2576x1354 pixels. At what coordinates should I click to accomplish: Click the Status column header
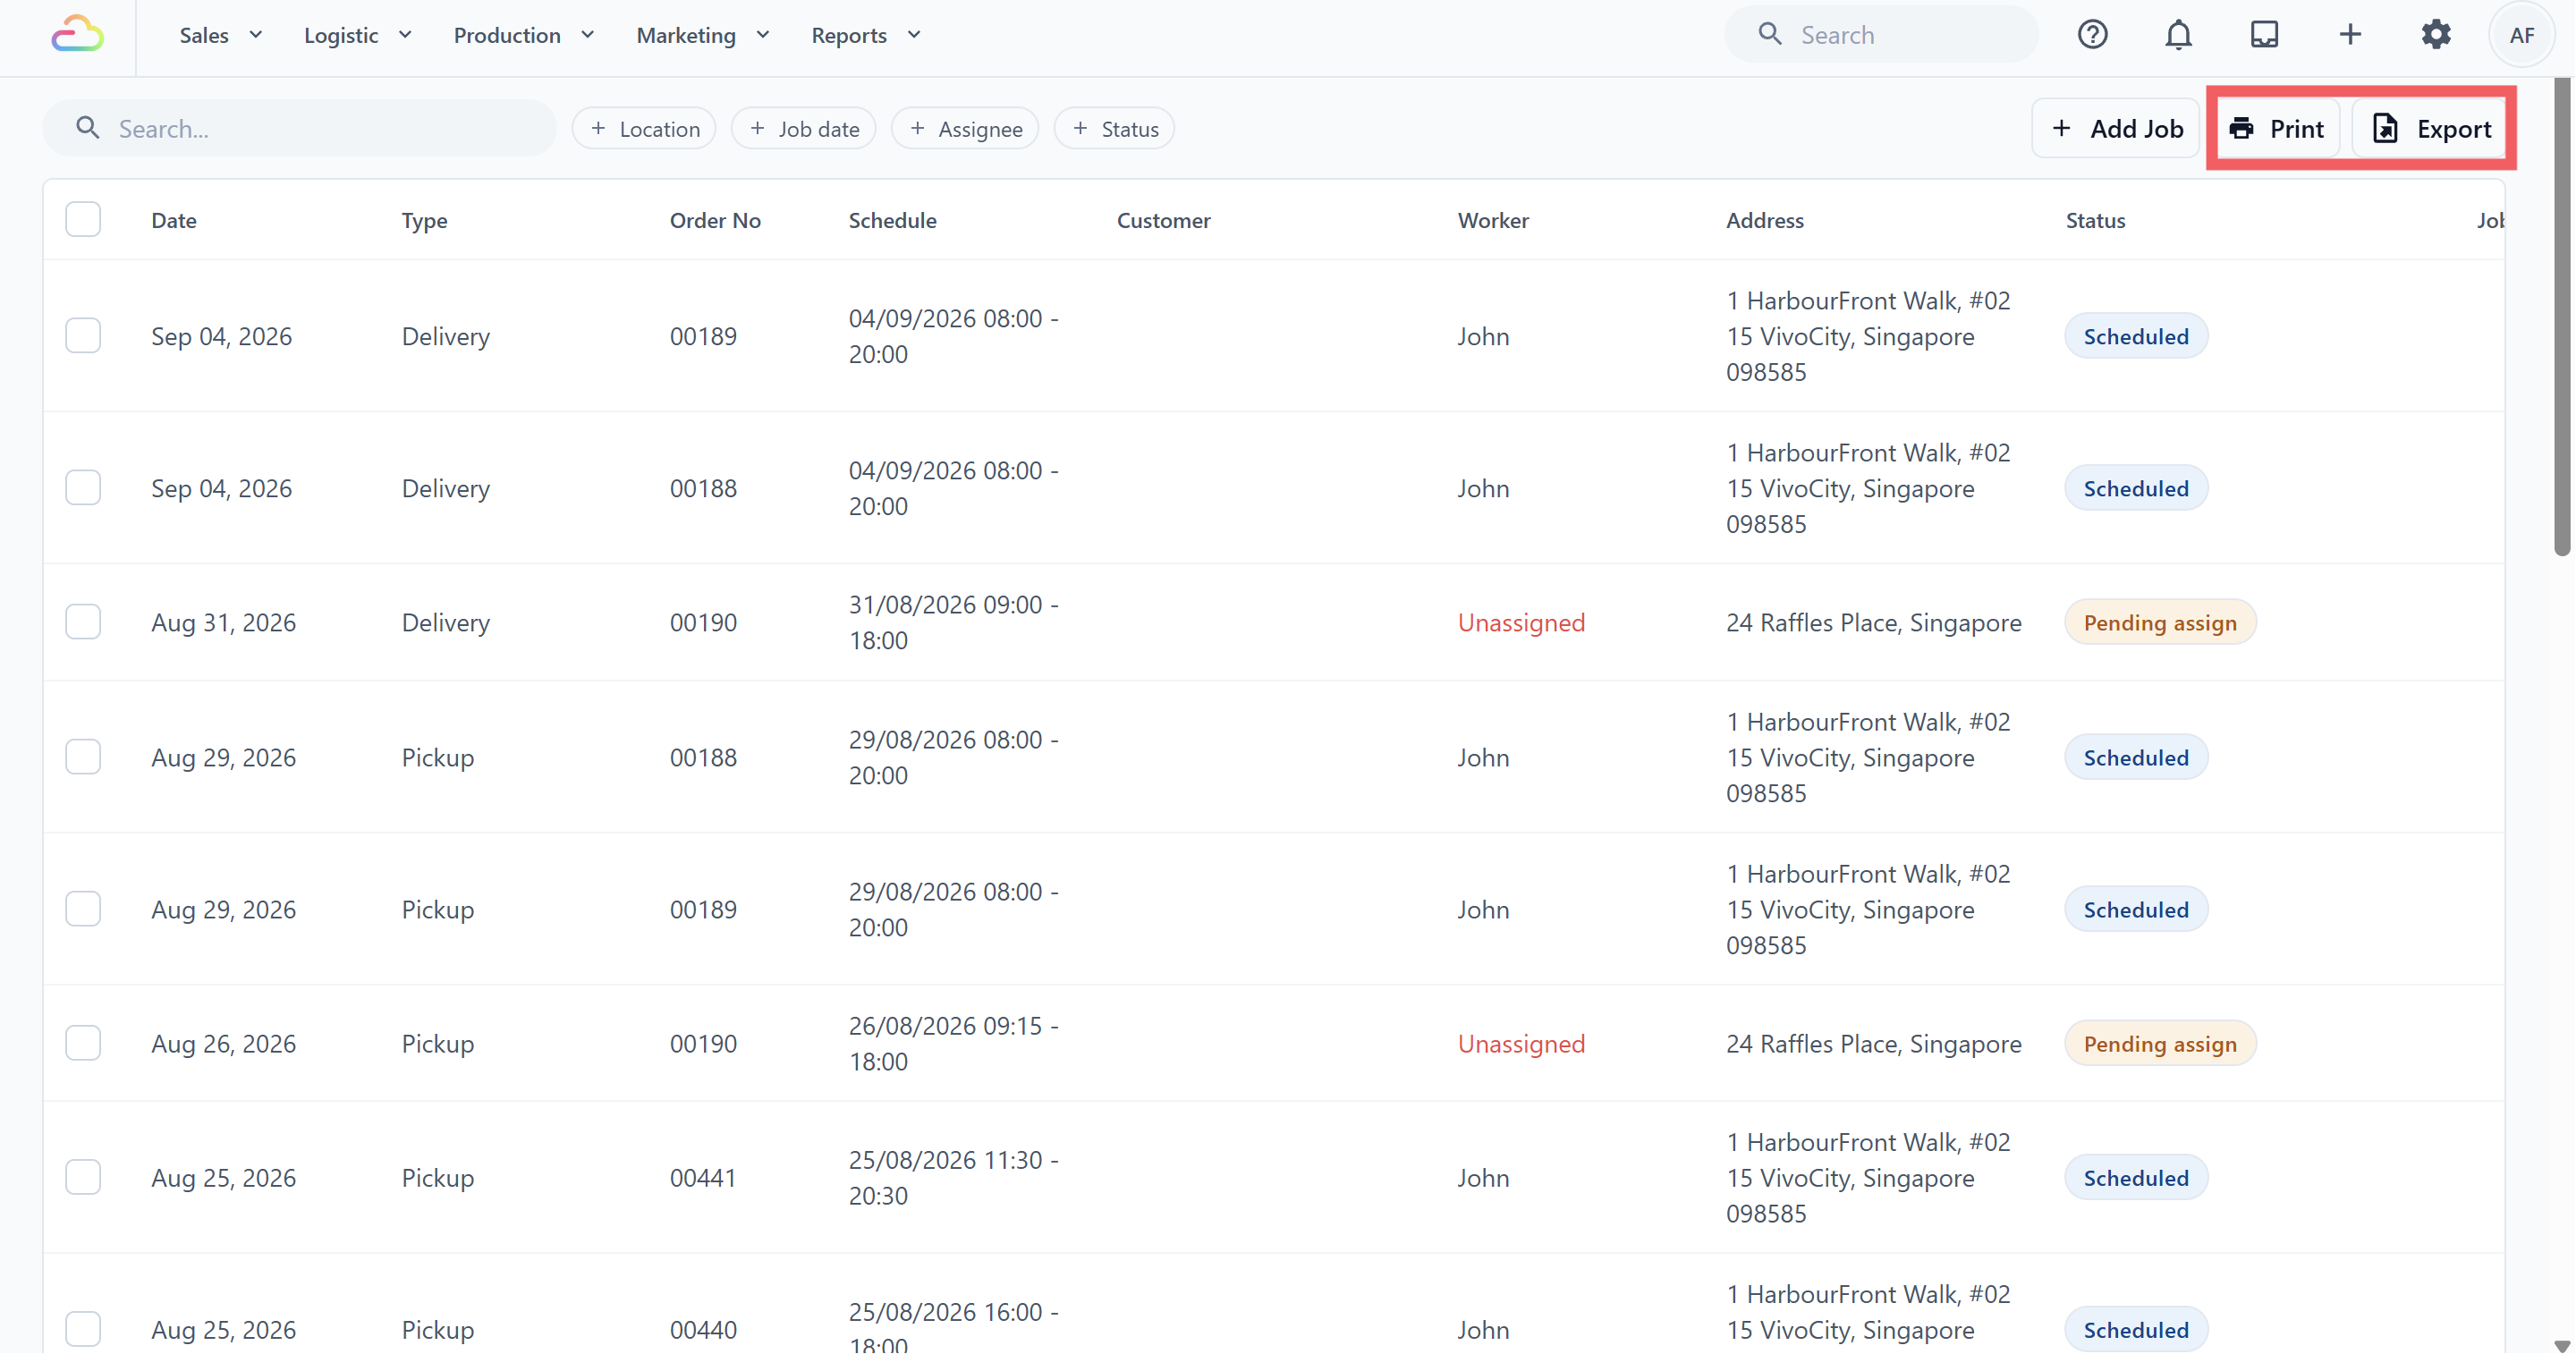2095,220
